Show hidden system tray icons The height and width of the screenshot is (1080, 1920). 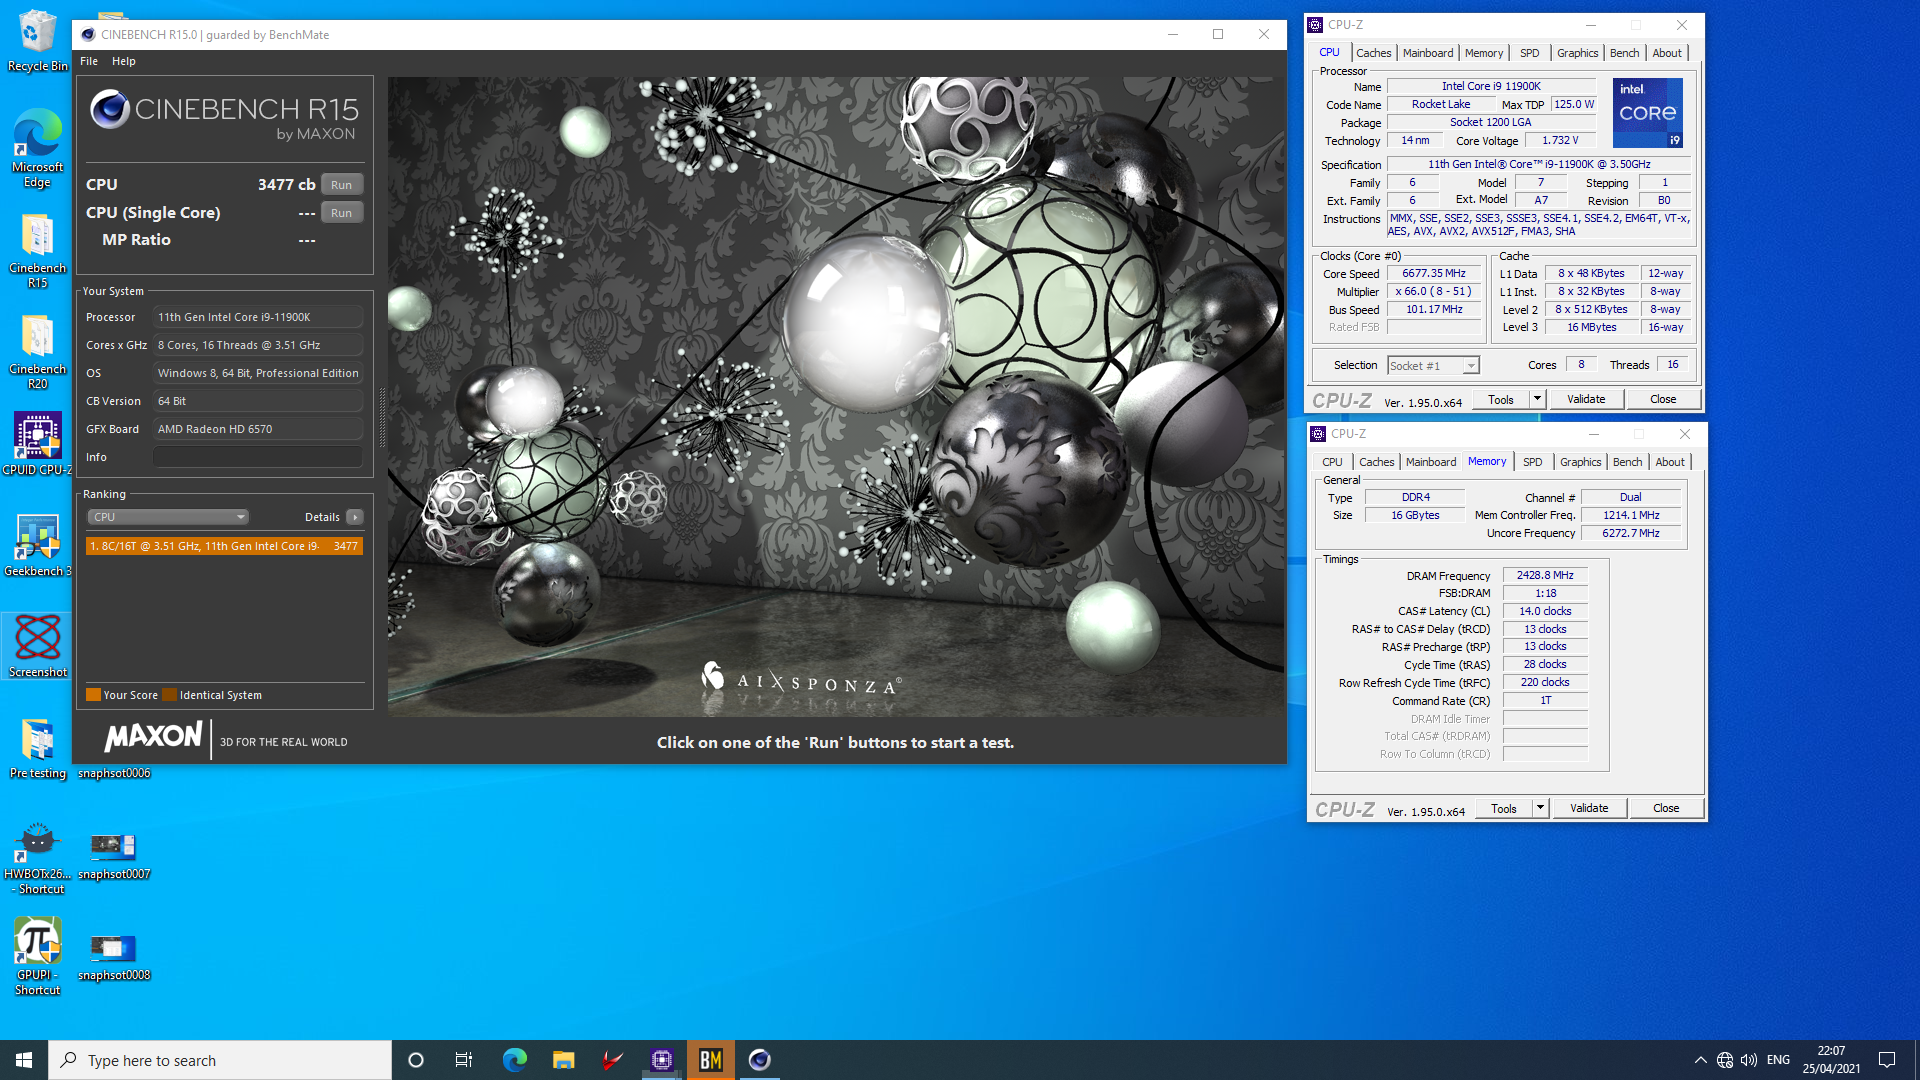(1700, 1060)
